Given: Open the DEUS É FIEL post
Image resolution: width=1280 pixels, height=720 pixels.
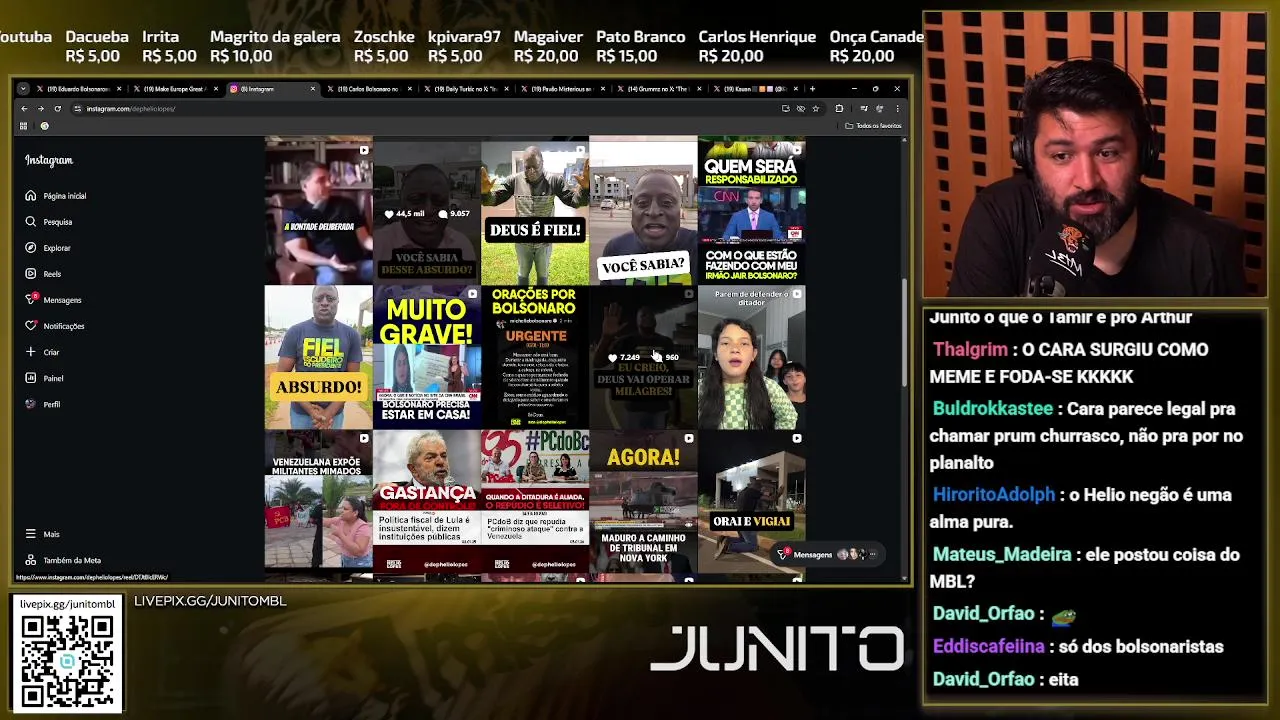Looking at the screenshot, I should [x=535, y=213].
